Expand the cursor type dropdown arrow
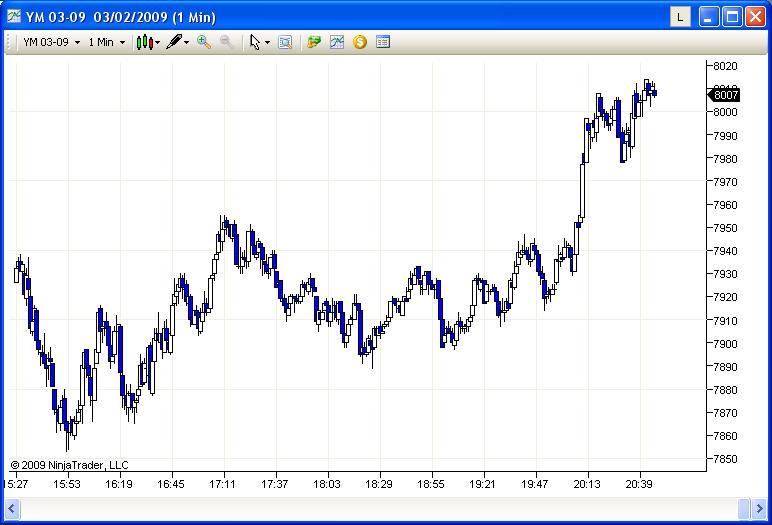The height and width of the screenshot is (525, 772). coord(267,43)
